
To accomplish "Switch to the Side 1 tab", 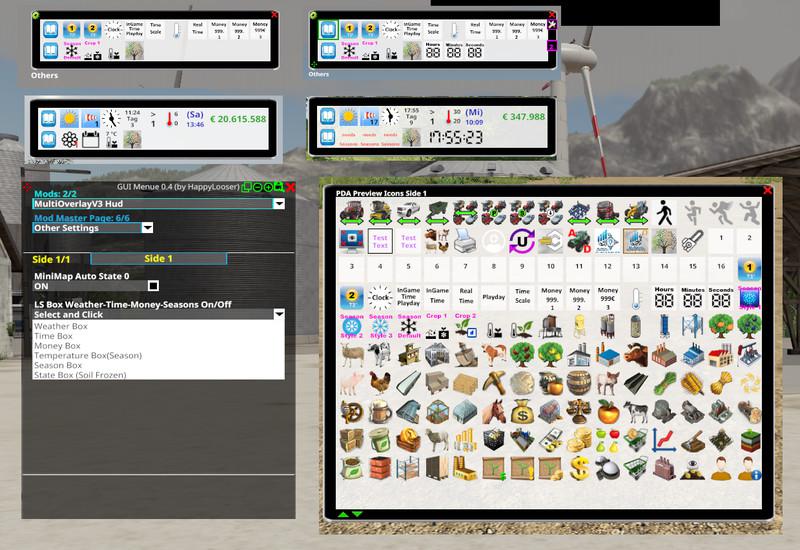I will coord(158,258).
